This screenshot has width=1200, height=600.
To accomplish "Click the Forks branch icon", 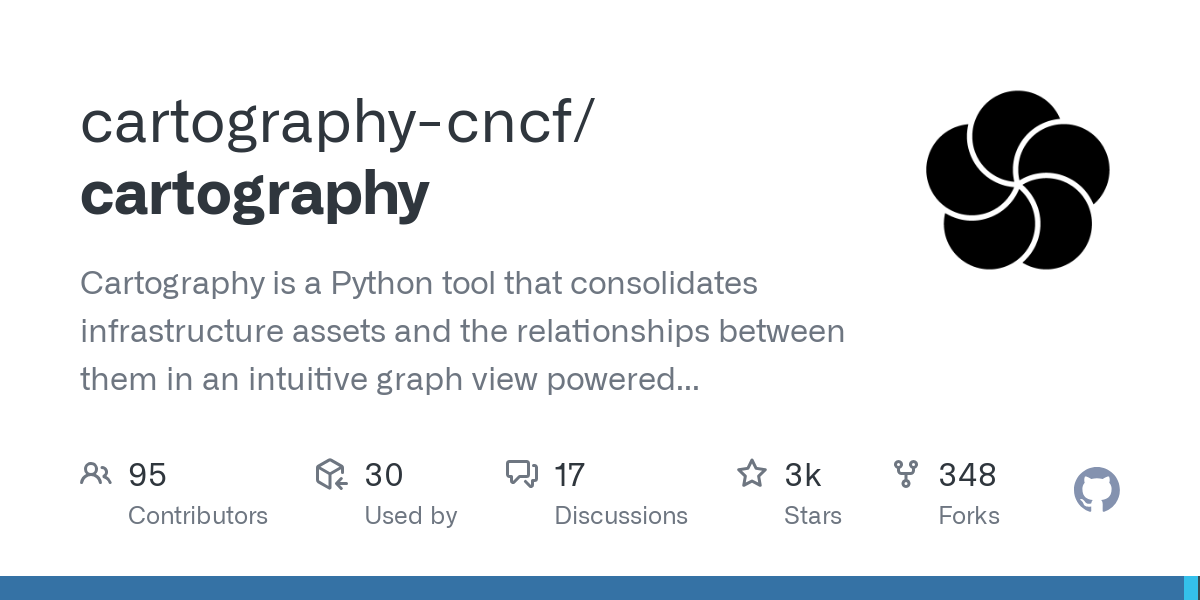I will tap(906, 474).
